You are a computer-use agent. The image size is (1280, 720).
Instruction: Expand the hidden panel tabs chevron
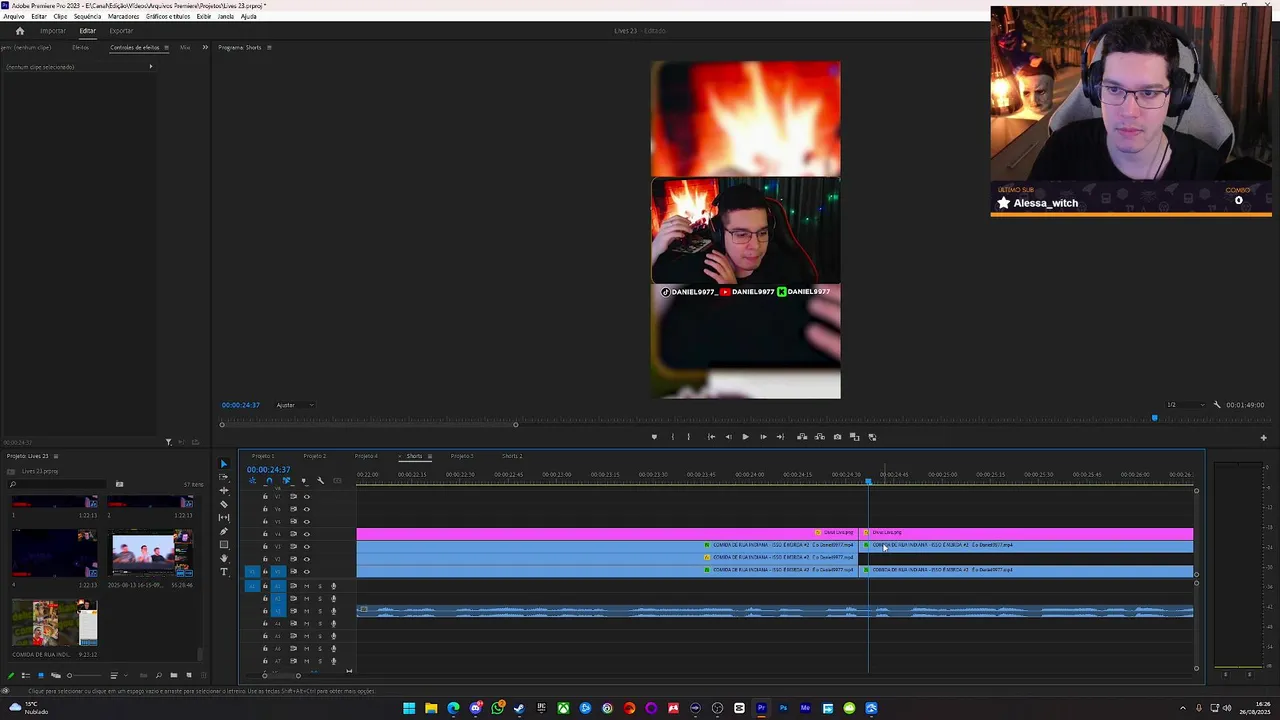coord(205,47)
